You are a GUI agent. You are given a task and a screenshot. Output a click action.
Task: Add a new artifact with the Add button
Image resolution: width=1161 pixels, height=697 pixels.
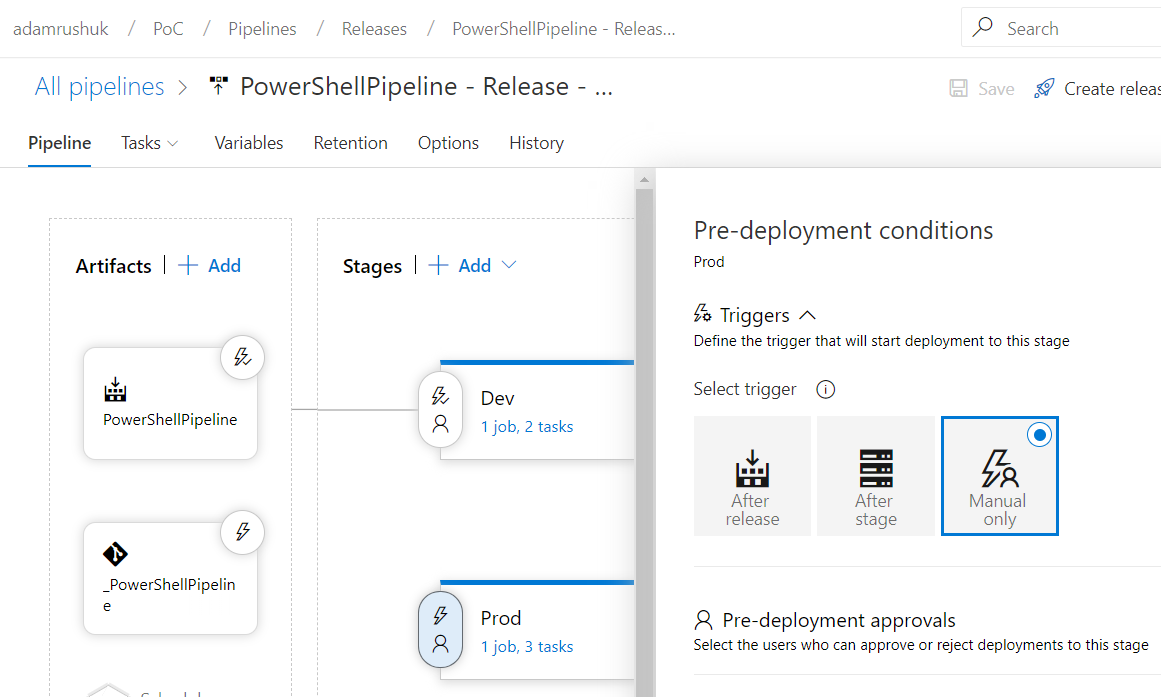coord(208,265)
